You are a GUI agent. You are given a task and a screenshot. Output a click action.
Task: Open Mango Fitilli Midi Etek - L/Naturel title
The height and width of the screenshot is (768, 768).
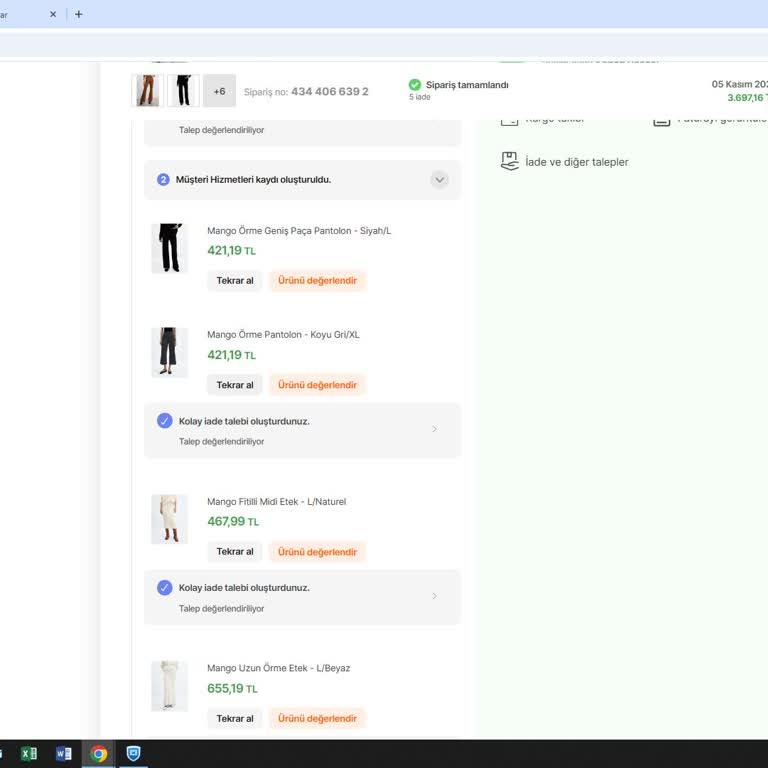[x=276, y=502]
